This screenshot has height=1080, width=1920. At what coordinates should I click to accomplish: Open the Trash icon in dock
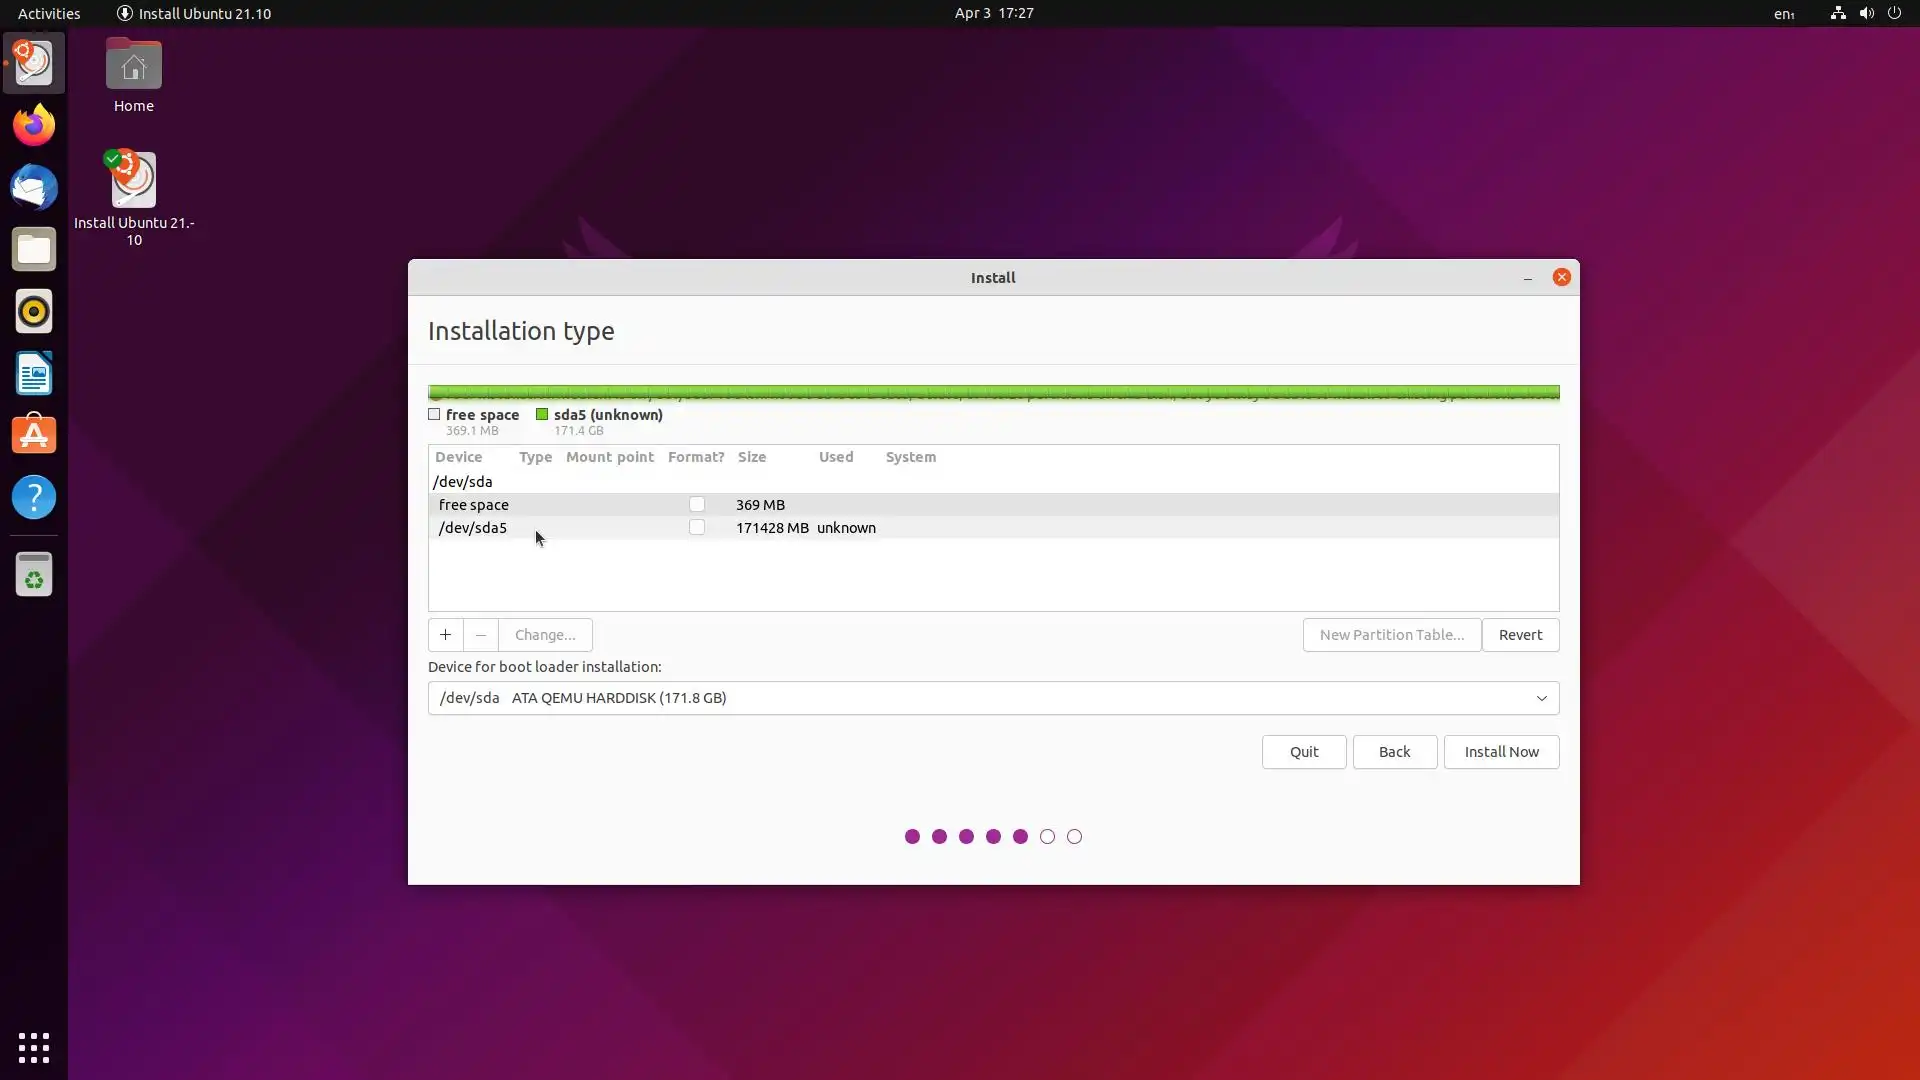[34, 576]
